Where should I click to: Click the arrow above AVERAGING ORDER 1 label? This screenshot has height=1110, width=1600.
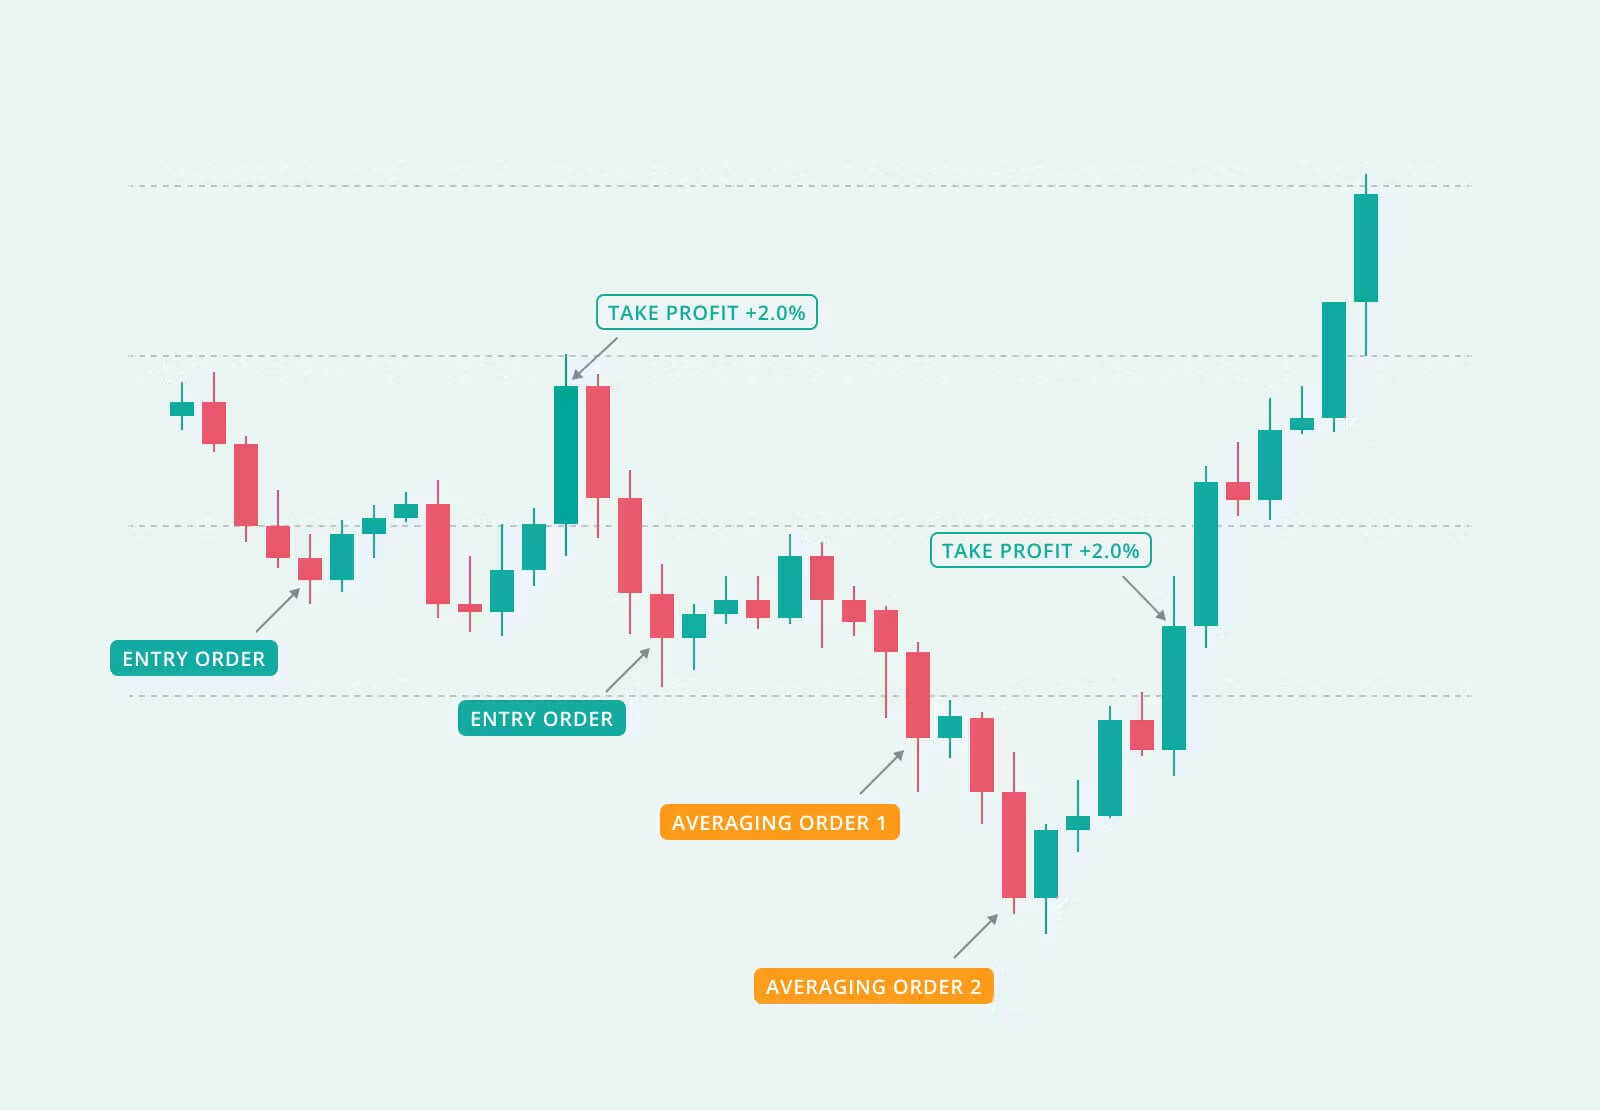point(881,772)
